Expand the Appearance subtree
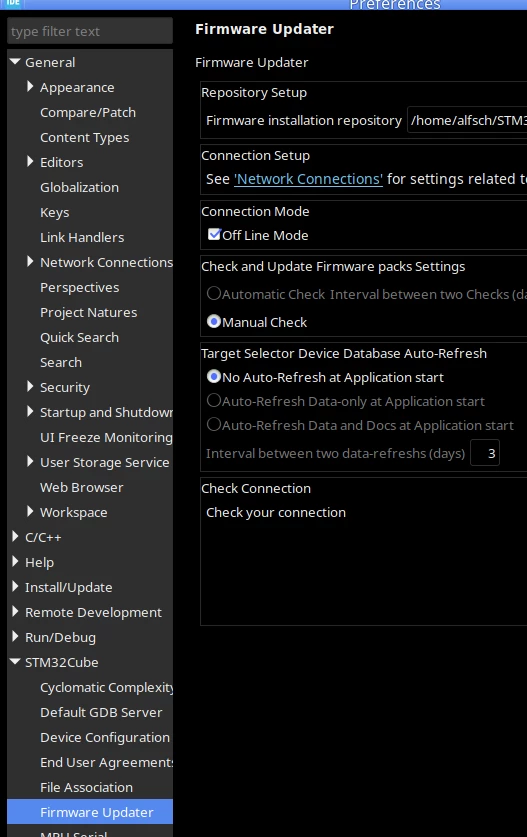Screen dimensions: 527x837 coord(30,86)
